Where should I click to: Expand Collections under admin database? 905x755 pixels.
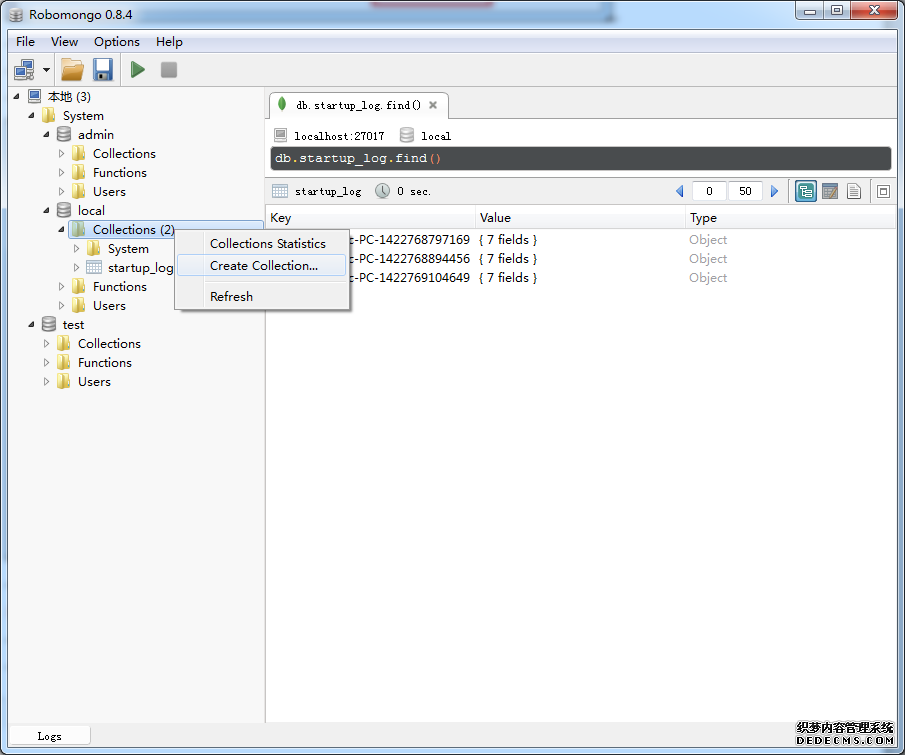tap(61, 154)
